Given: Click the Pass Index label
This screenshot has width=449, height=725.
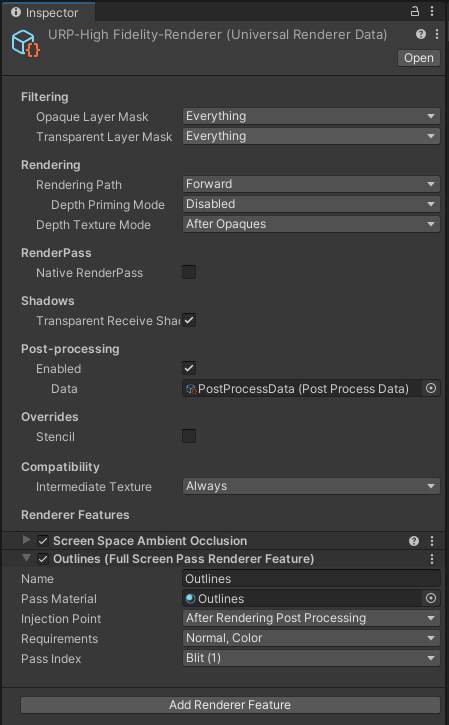Looking at the screenshot, I should coord(51,659).
